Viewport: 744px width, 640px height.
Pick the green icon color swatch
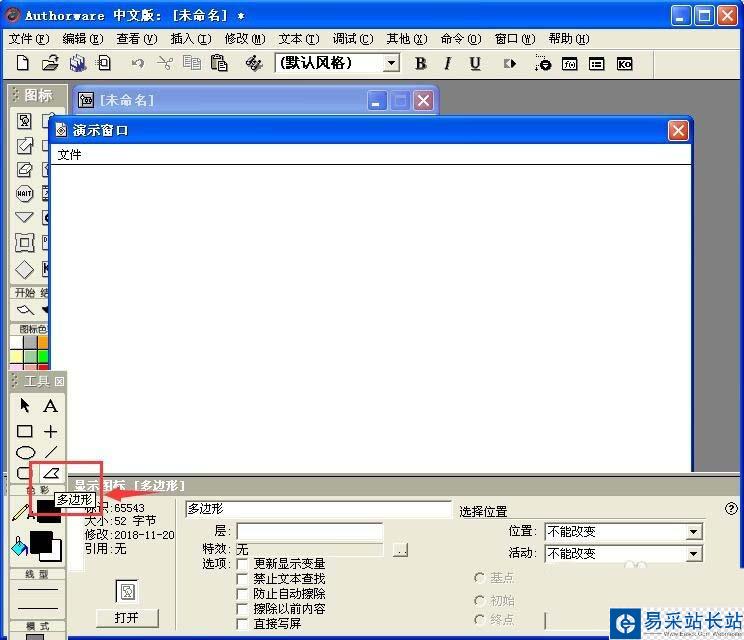43,357
